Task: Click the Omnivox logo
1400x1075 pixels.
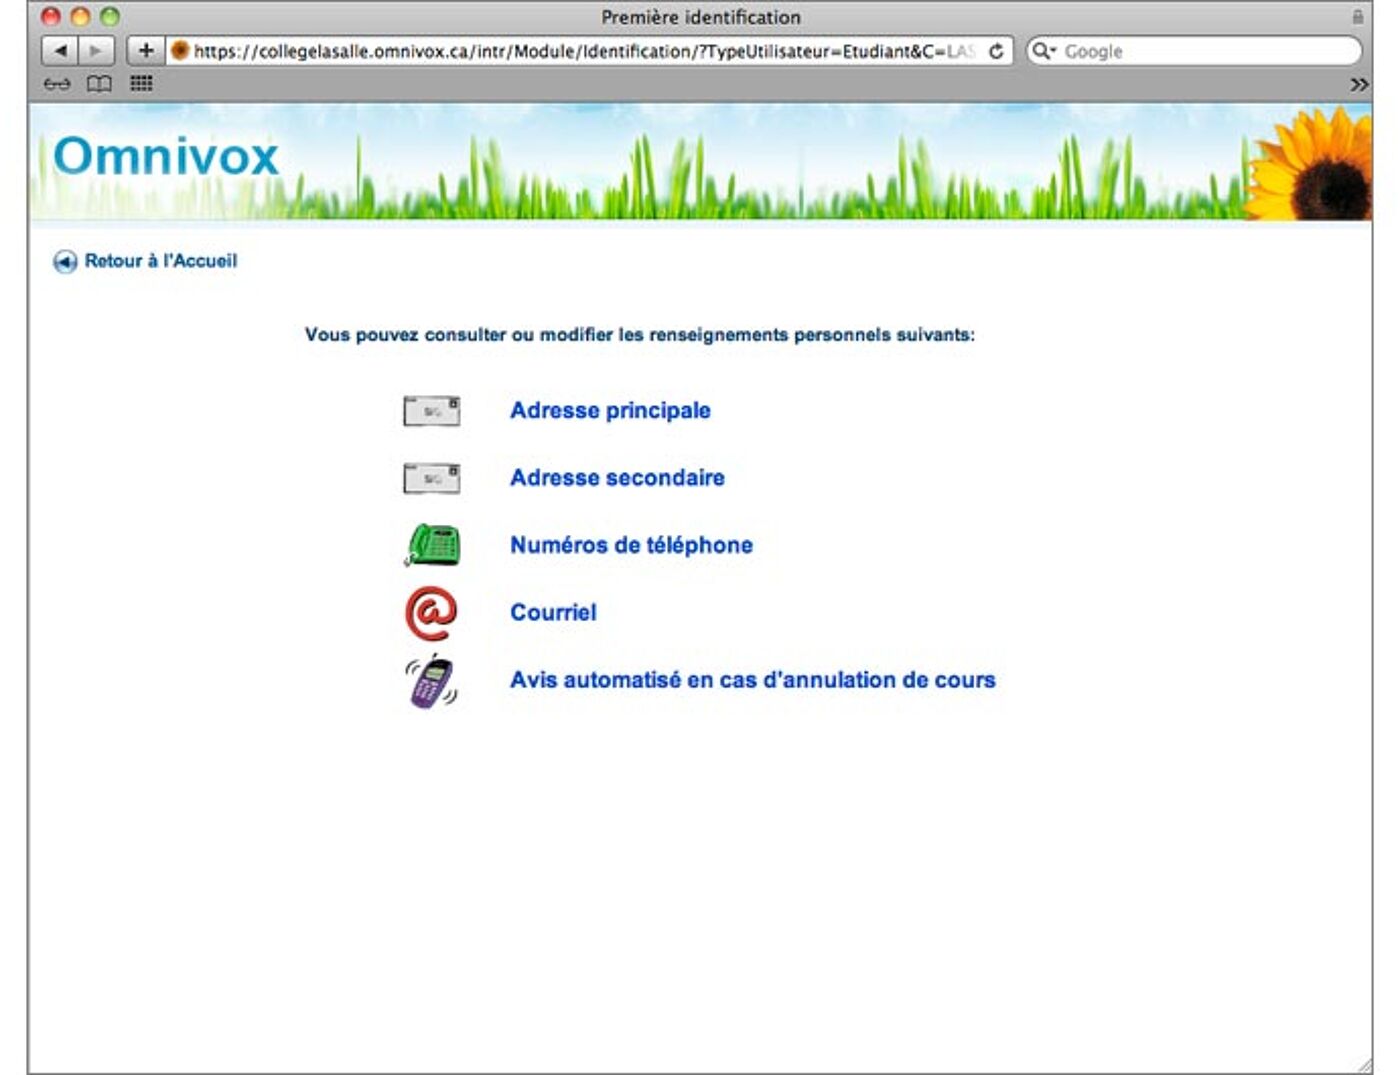Action: click(x=166, y=156)
